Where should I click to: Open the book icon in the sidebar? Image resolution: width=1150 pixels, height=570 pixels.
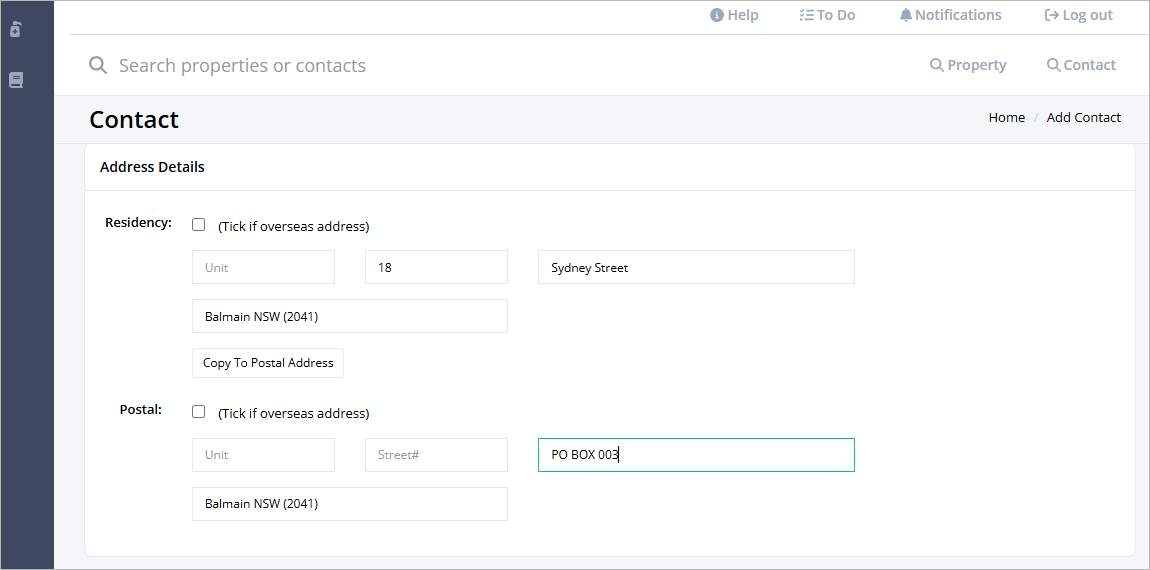click(x=16, y=80)
